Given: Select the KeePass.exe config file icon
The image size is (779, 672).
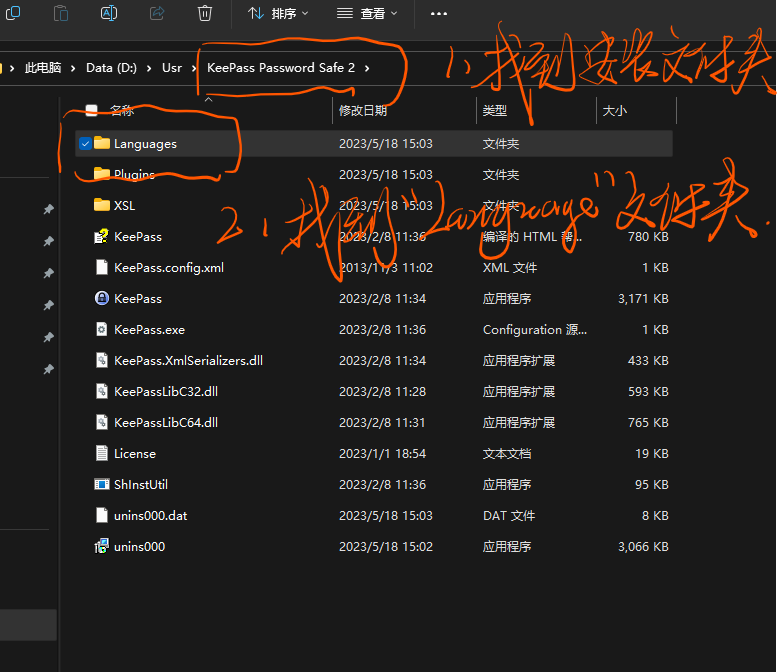Looking at the screenshot, I should point(102,329).
